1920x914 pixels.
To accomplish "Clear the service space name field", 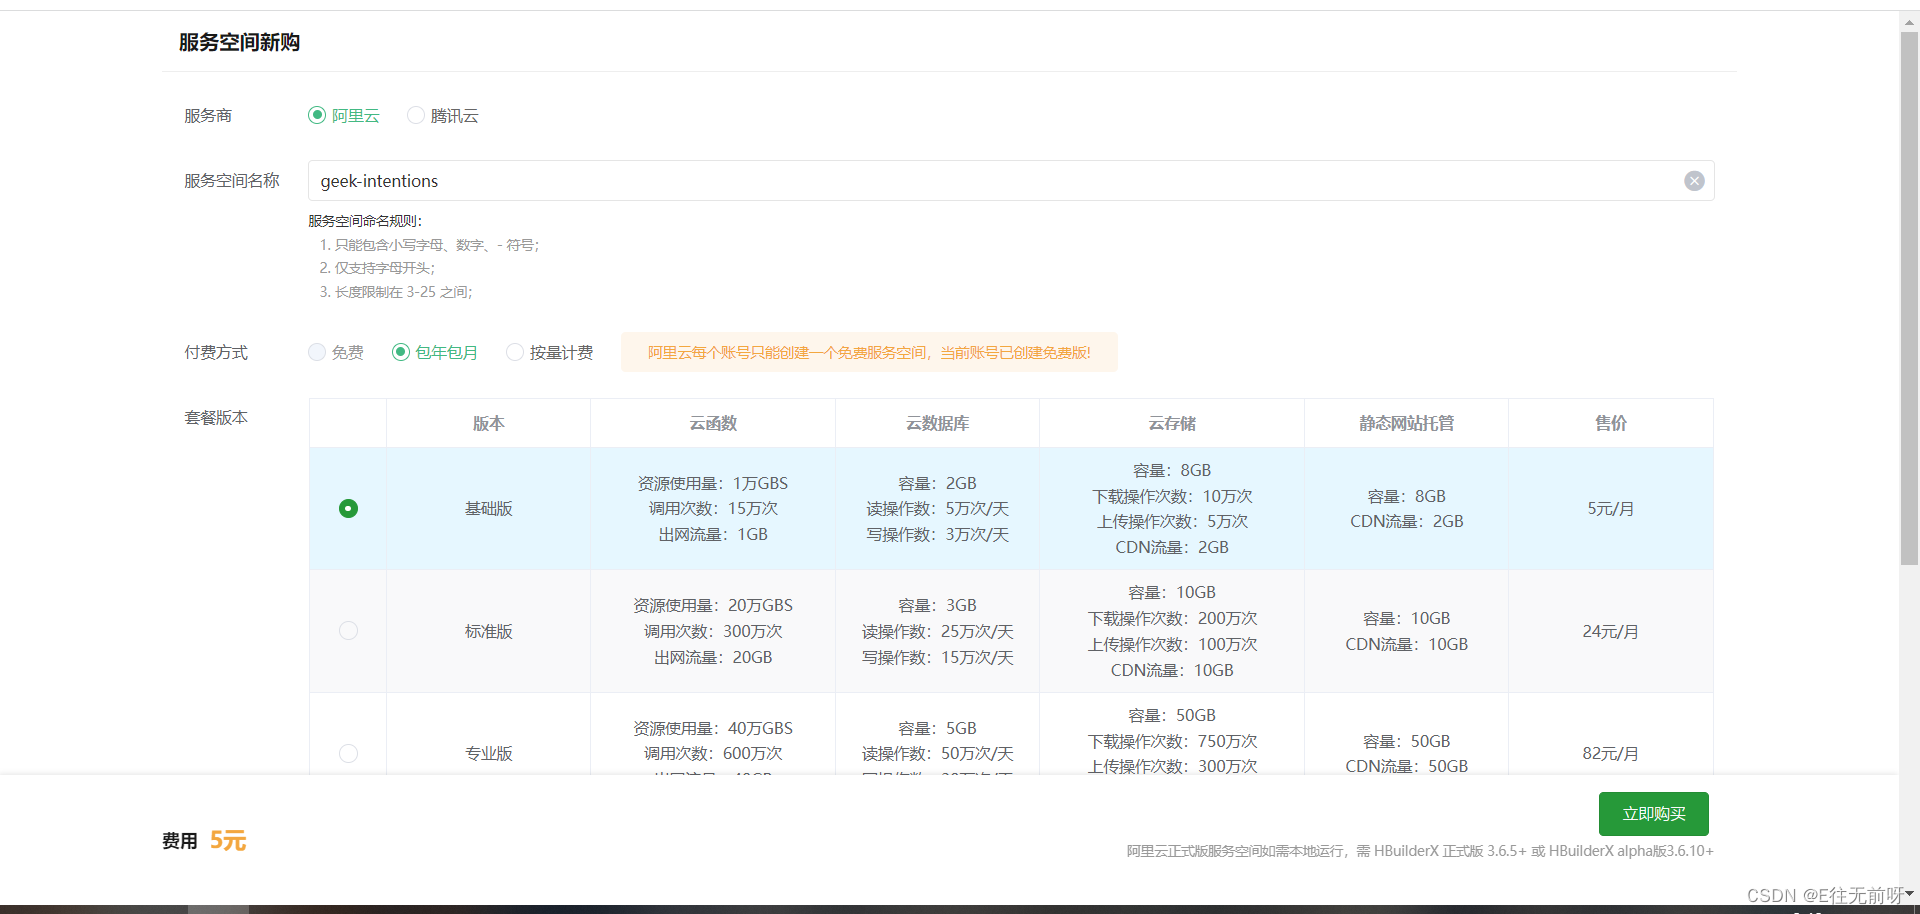I will 1694,181.
